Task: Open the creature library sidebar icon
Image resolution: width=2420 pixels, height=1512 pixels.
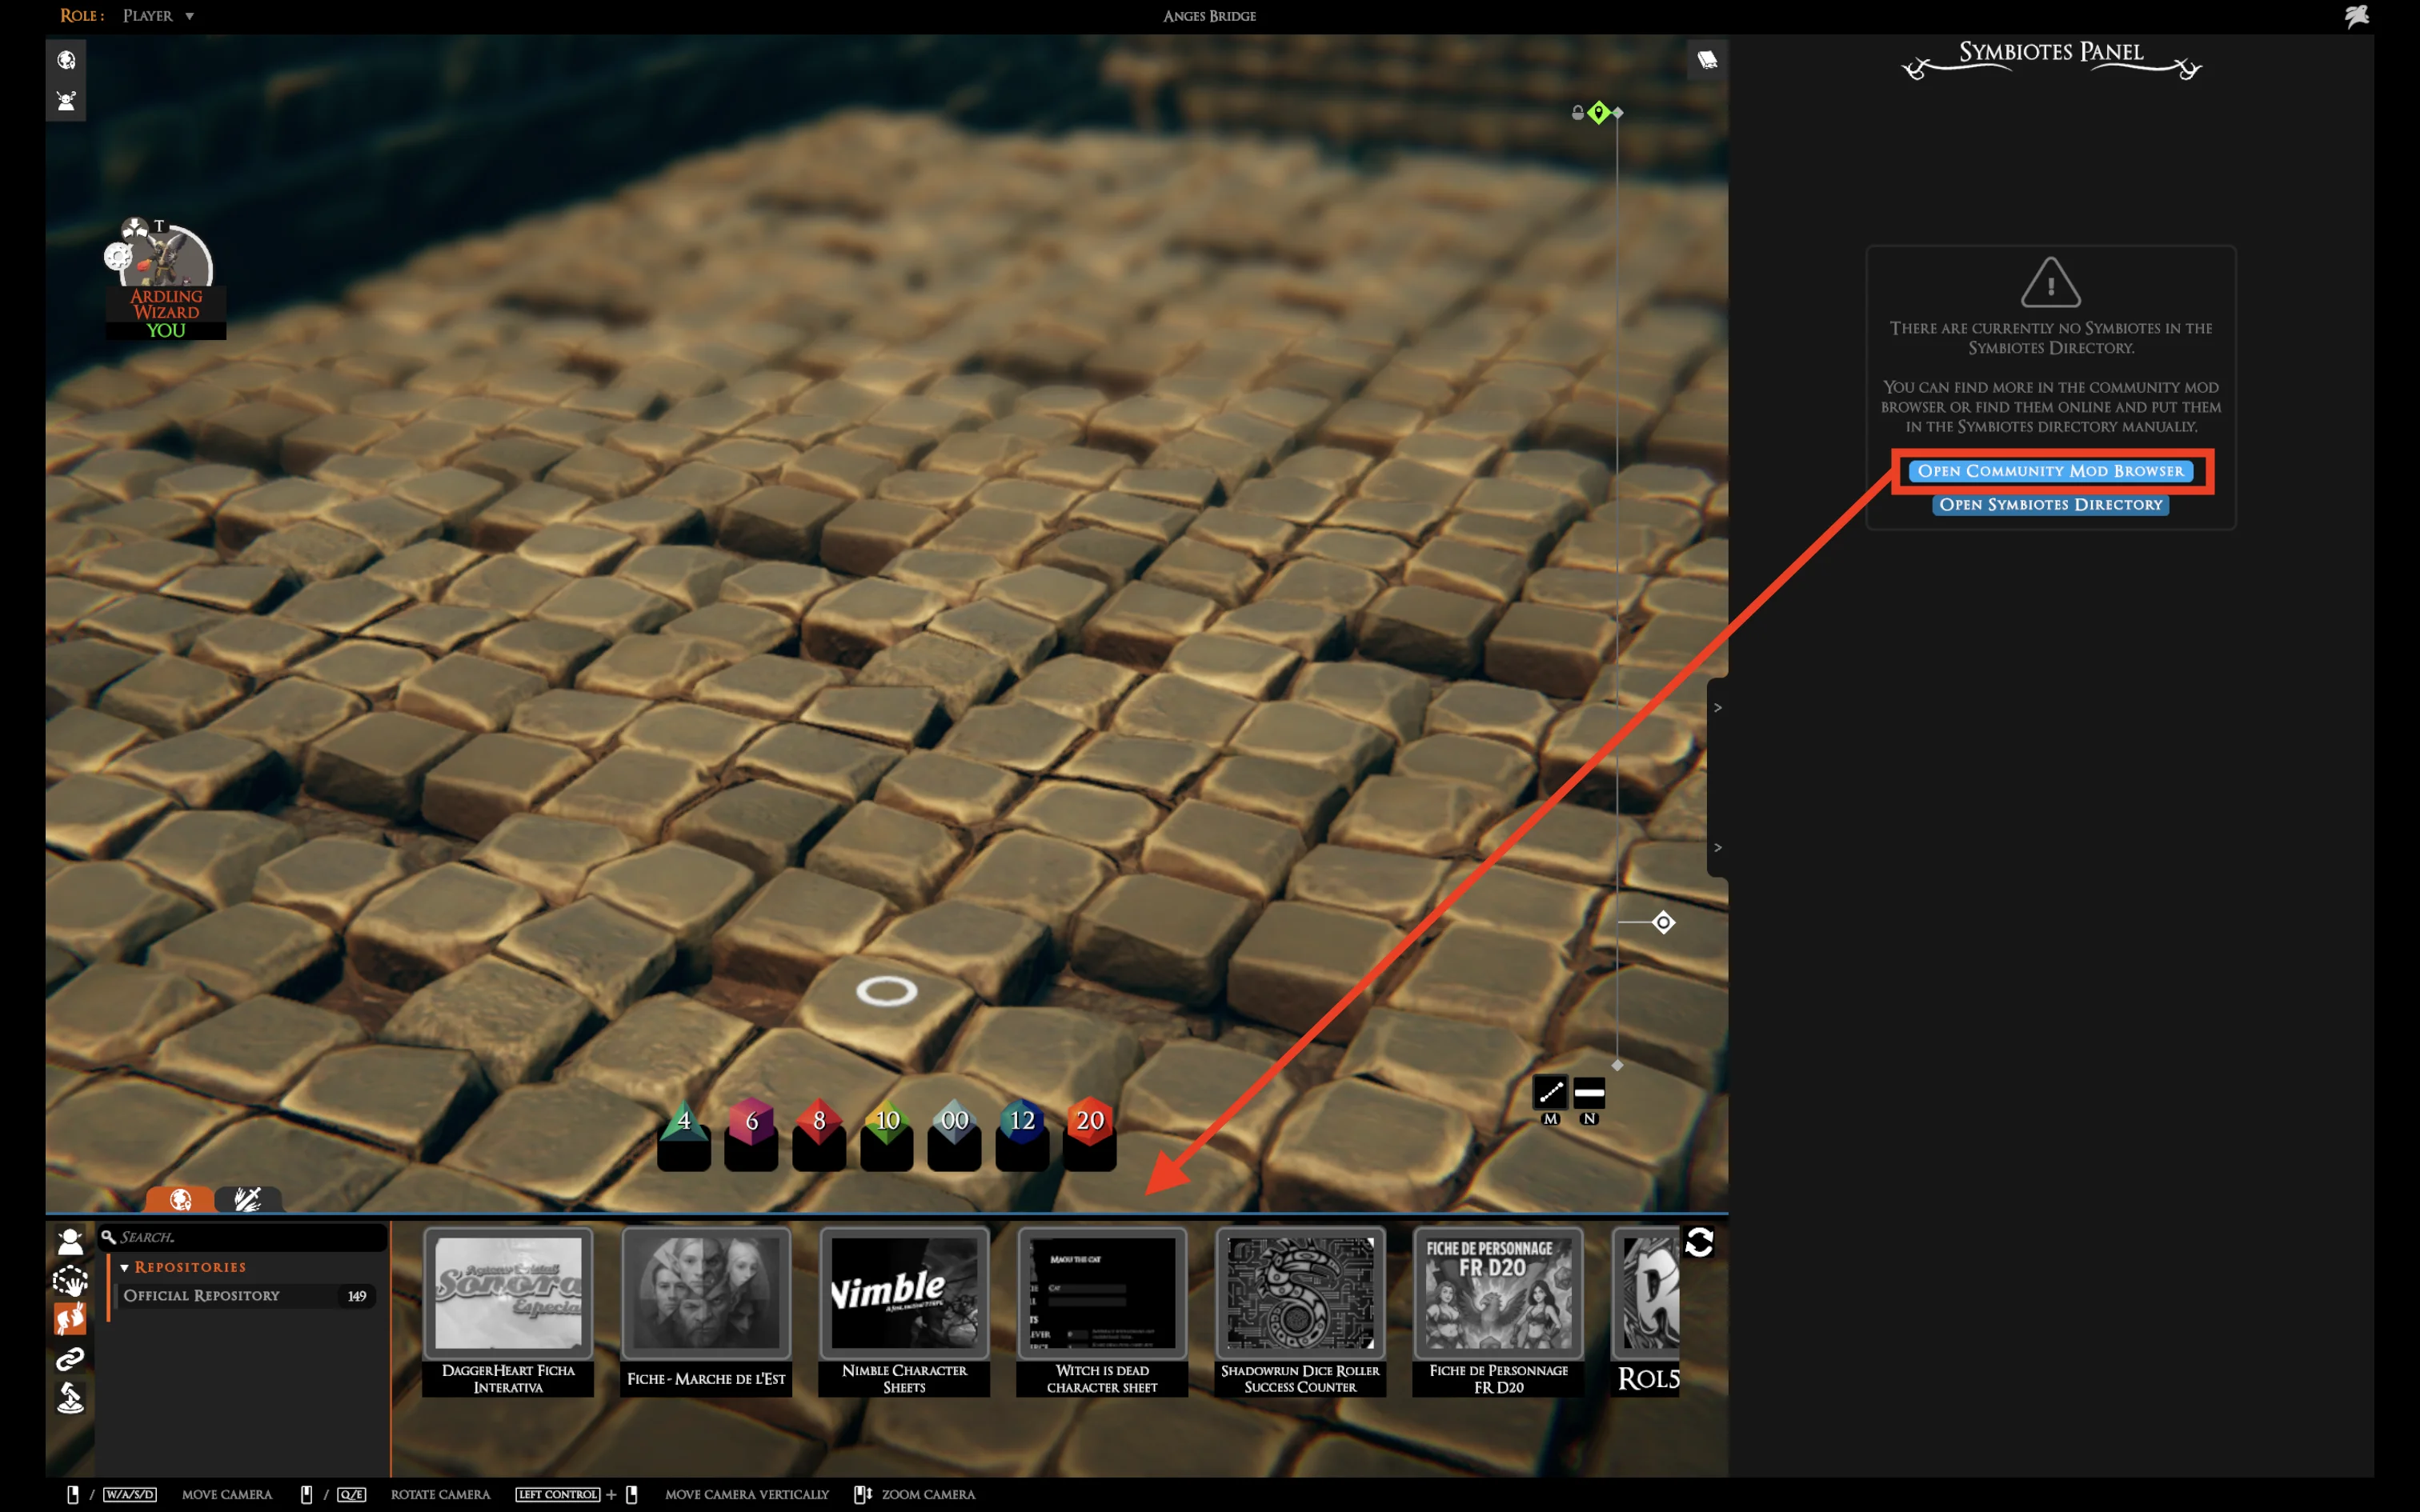Action: 70,1242
